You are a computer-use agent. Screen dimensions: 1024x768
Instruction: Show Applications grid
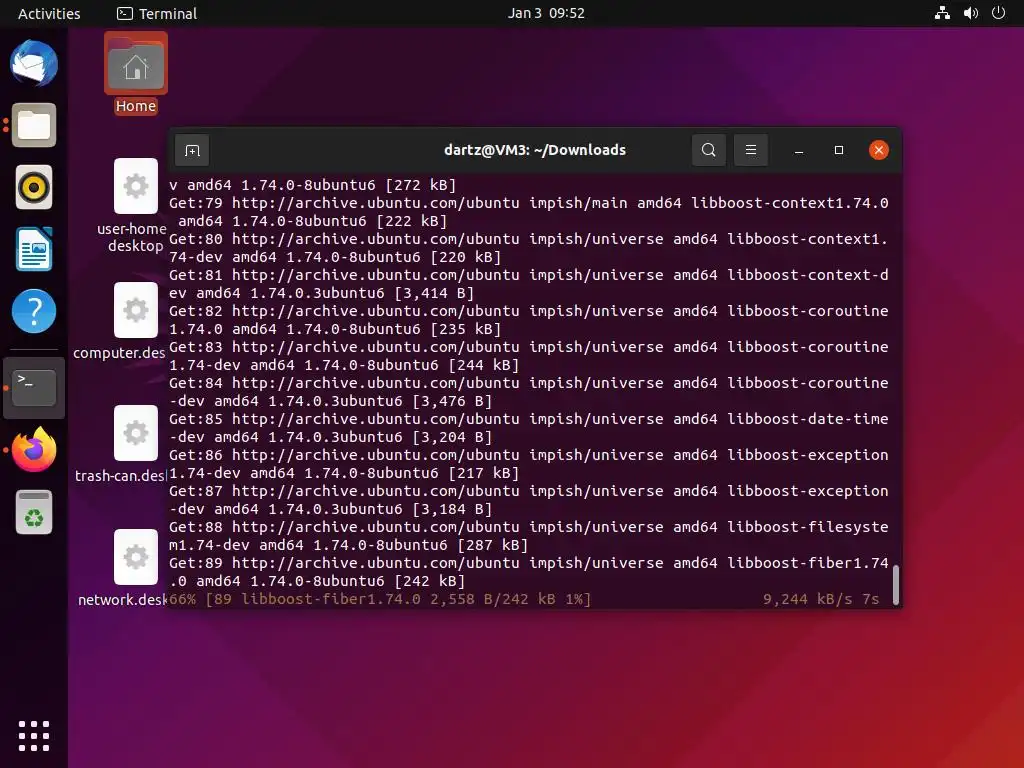click(34, 736)
